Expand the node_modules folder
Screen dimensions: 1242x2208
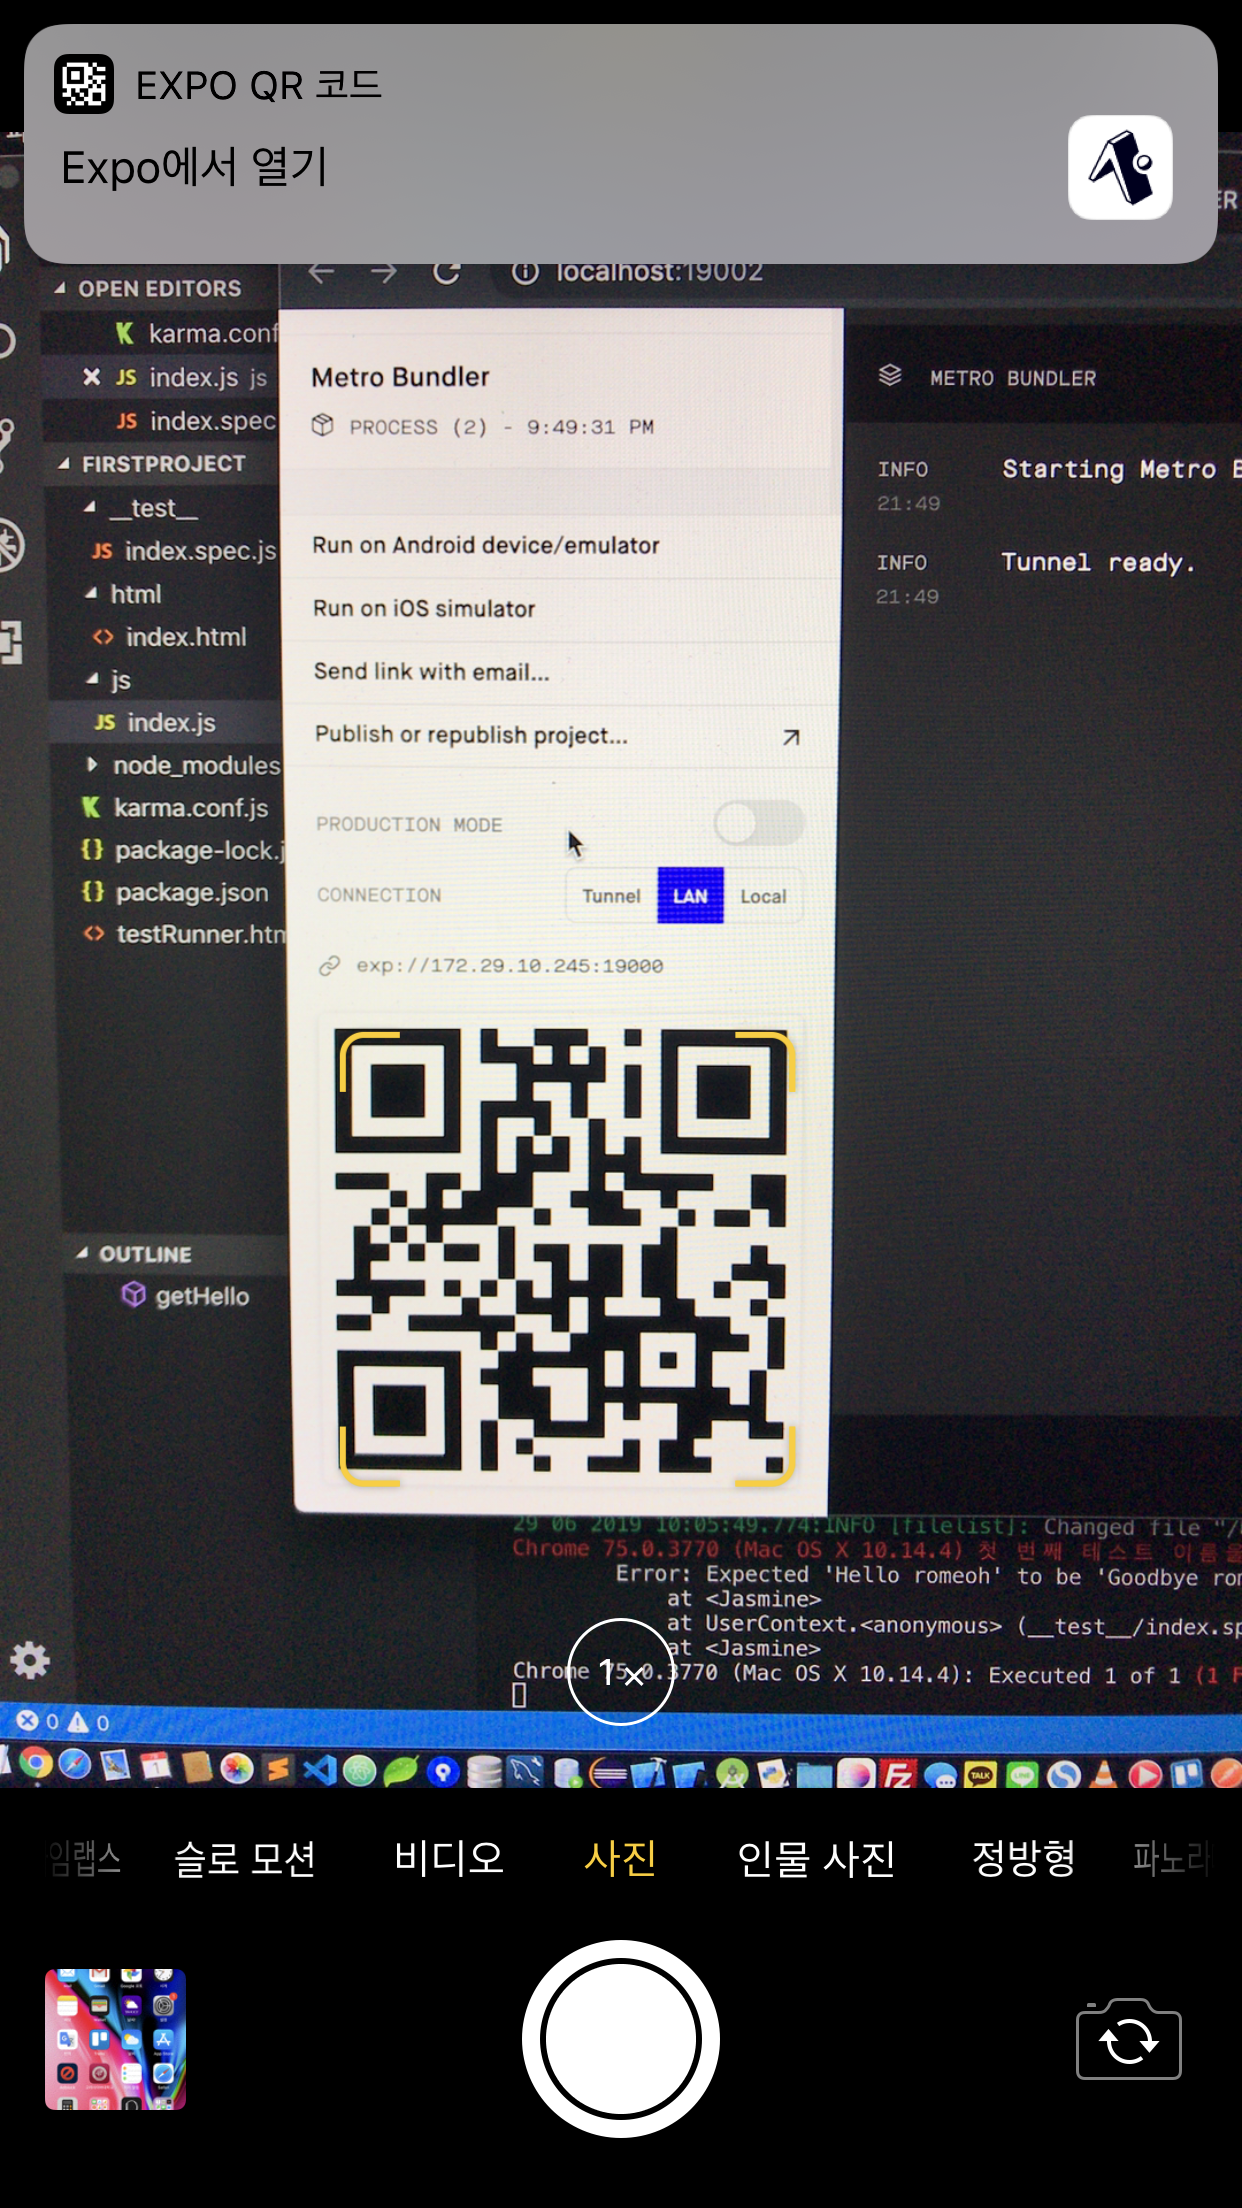[93, 765]
